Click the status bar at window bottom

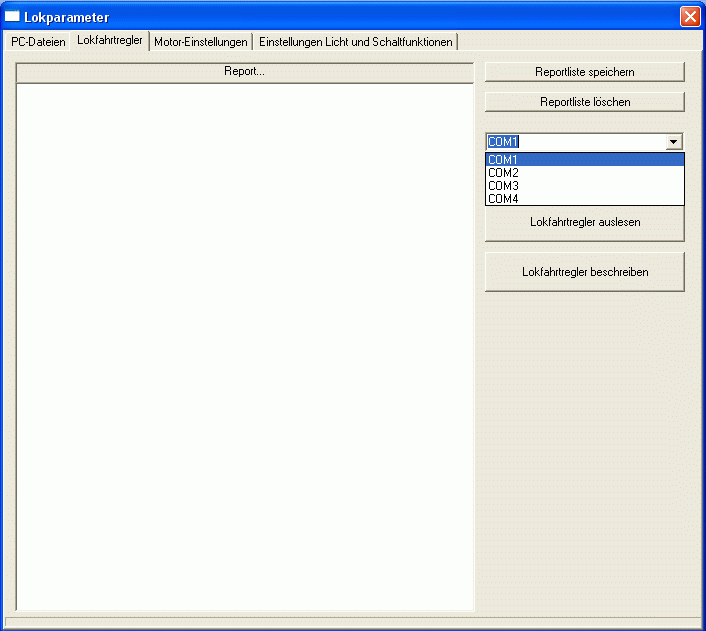point(352,623)
